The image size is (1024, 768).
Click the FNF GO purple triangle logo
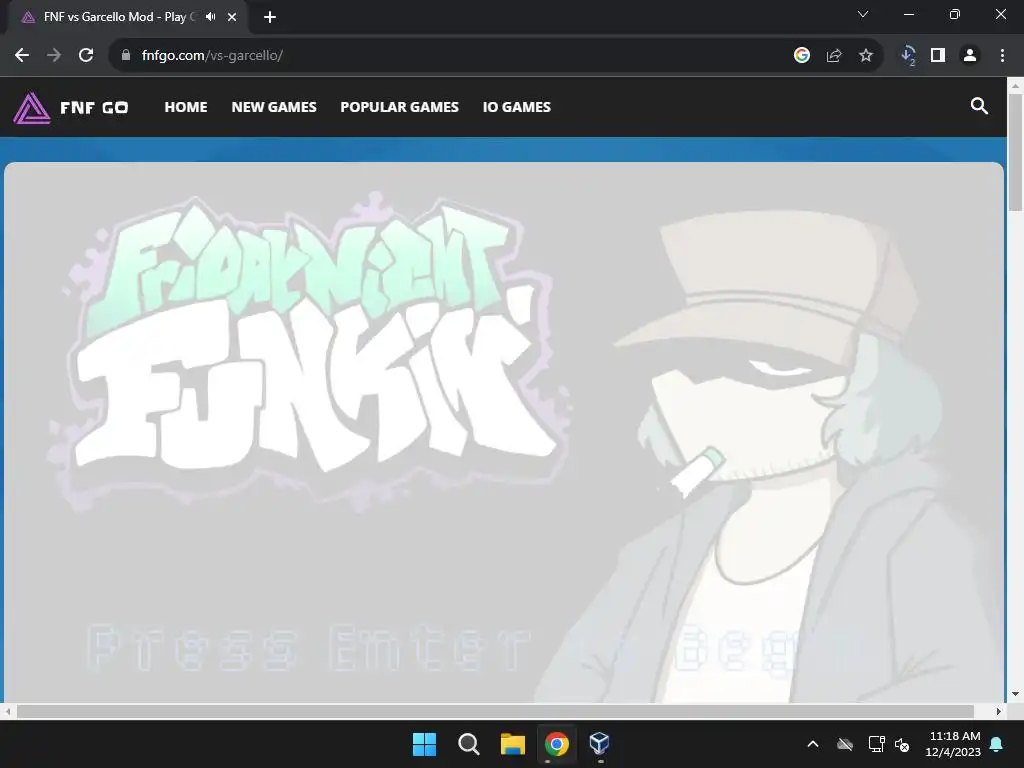(x=31, y=108)
